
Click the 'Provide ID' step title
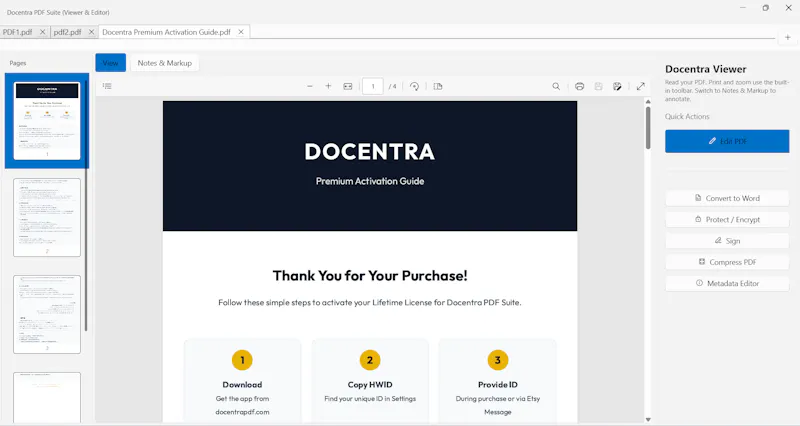click(497, 385)
